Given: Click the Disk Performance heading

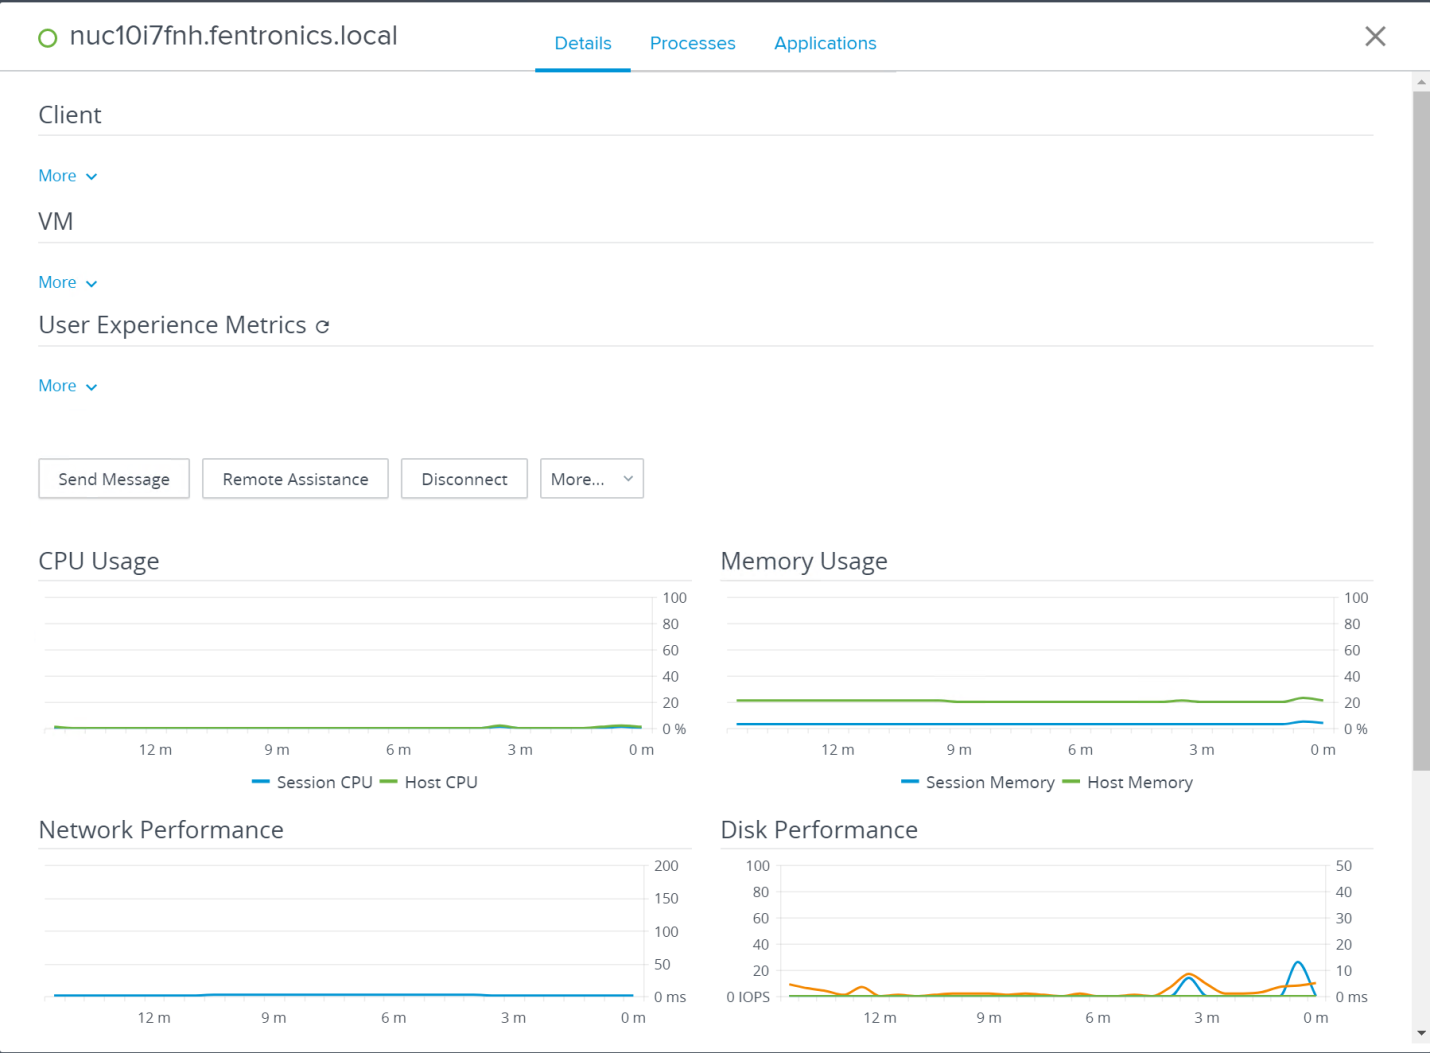Looking at the screenshot, I should coord(819,830).
